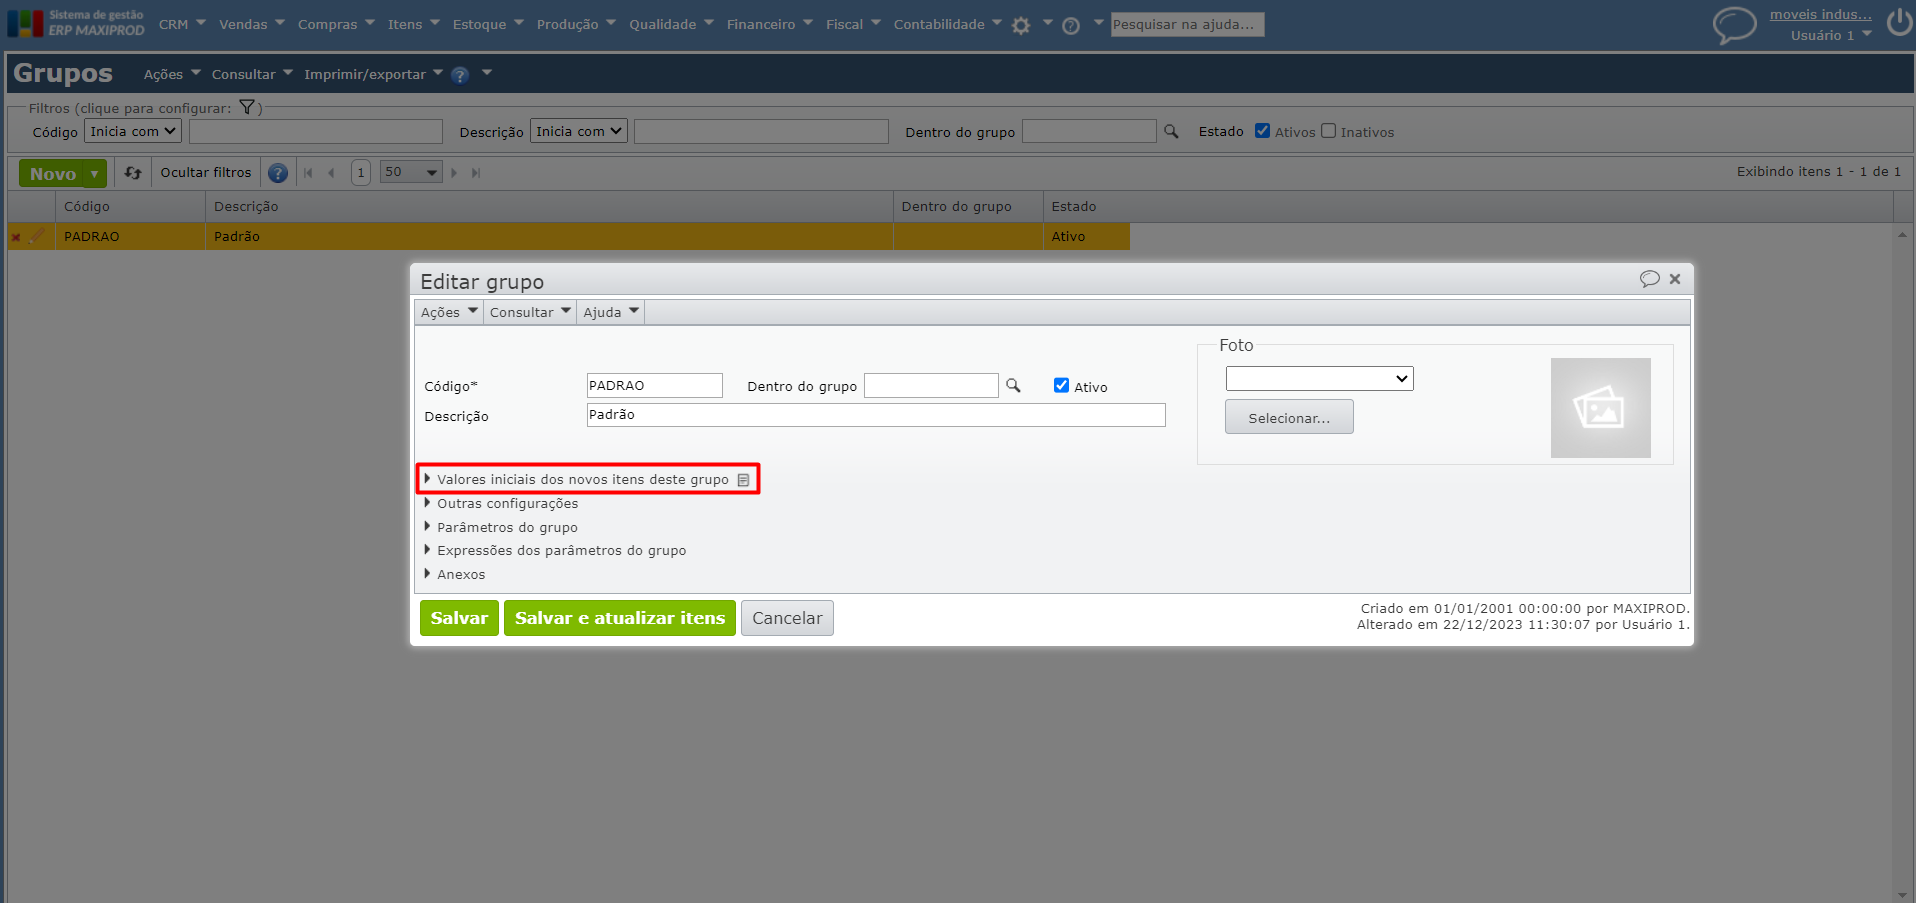The image size is (1916, 903).
Task: Click the Código field in dialog
Action: click(654, 385)
